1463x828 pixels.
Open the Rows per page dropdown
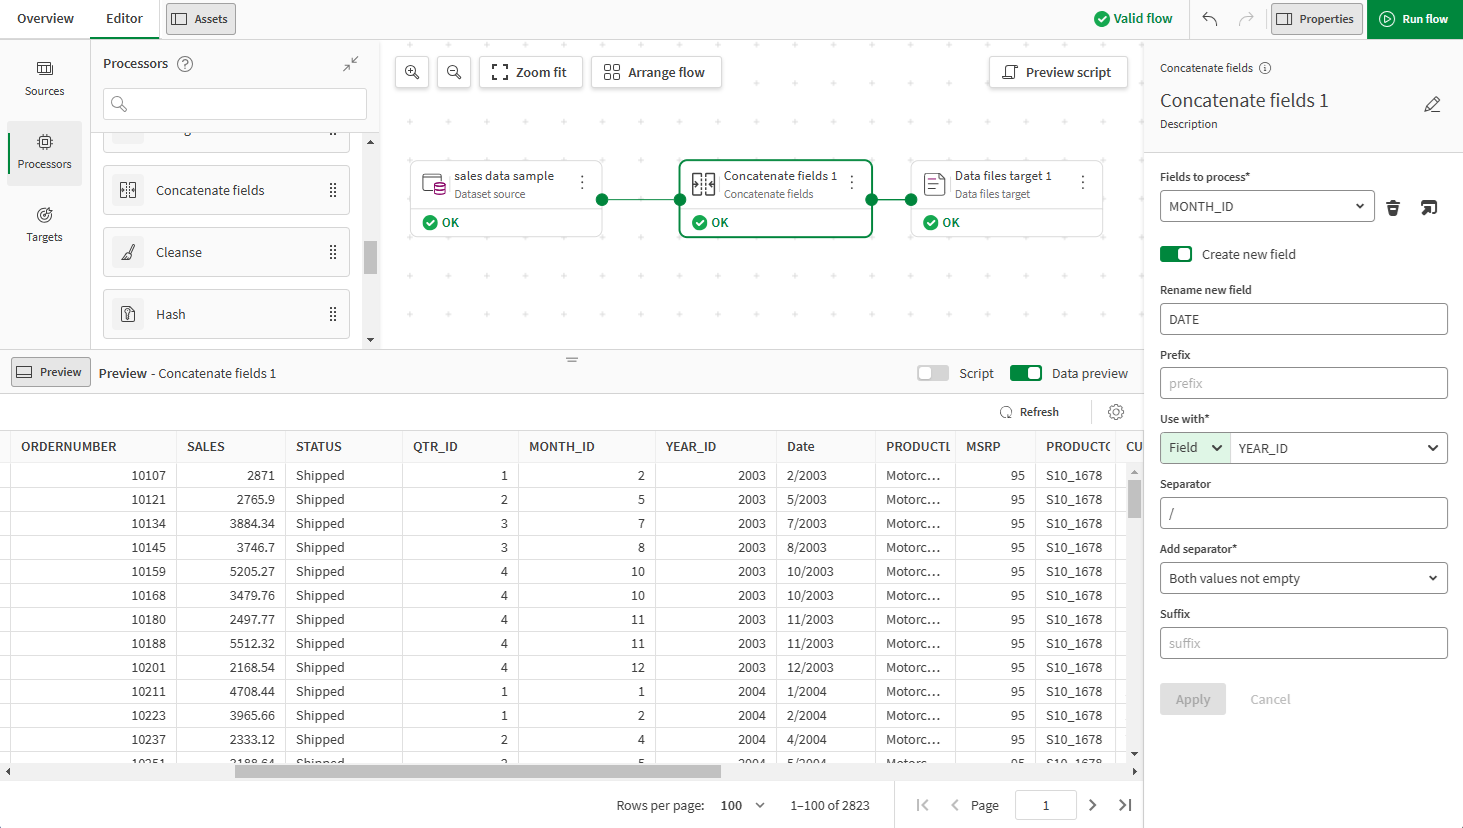pos(743,805)
